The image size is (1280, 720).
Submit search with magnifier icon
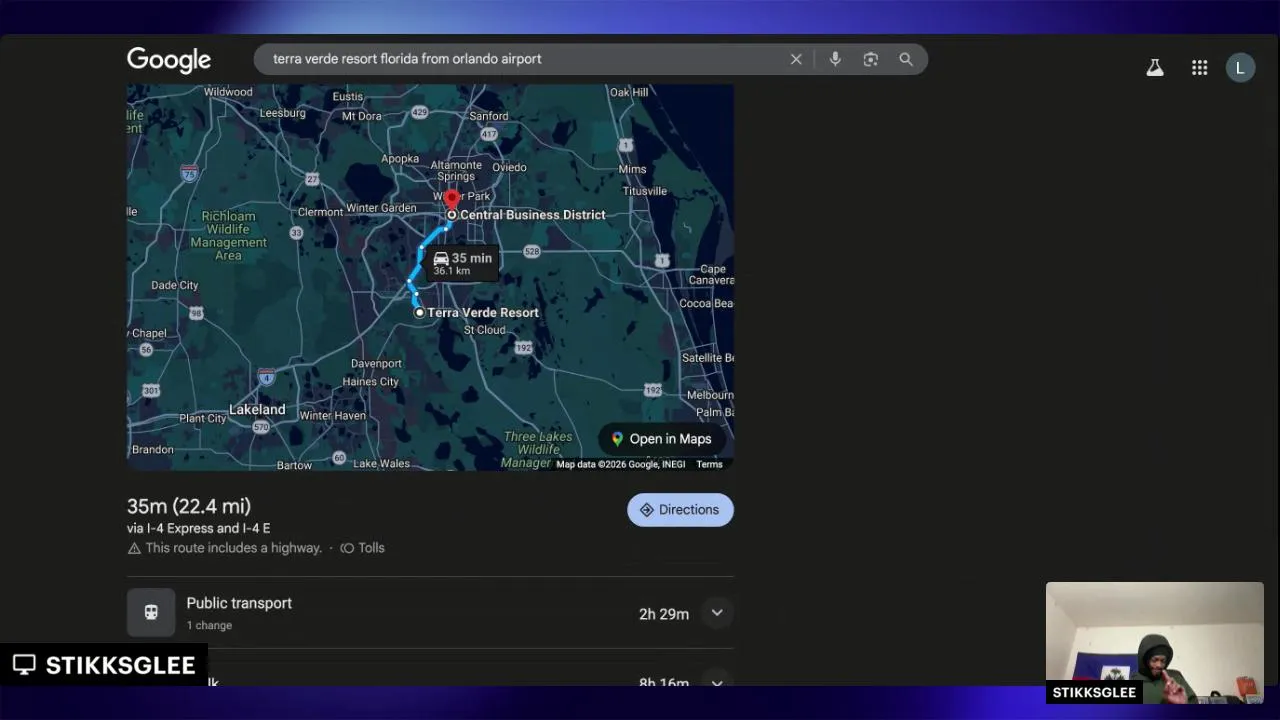(x=906, y=59)
